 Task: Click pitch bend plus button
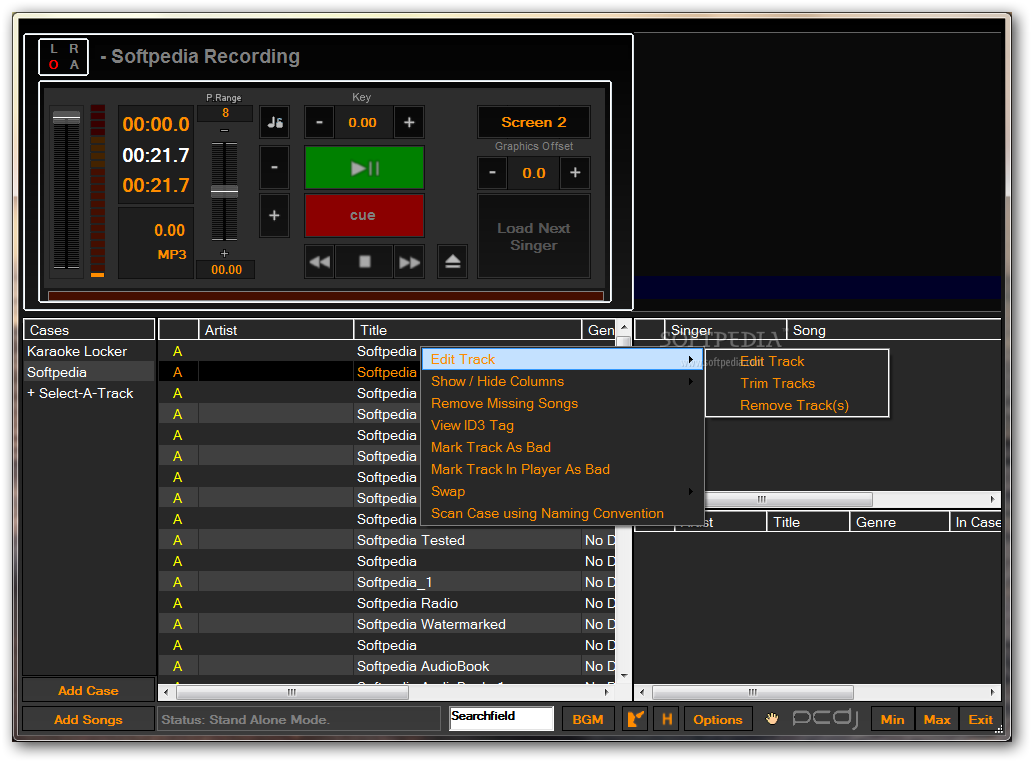274,215
